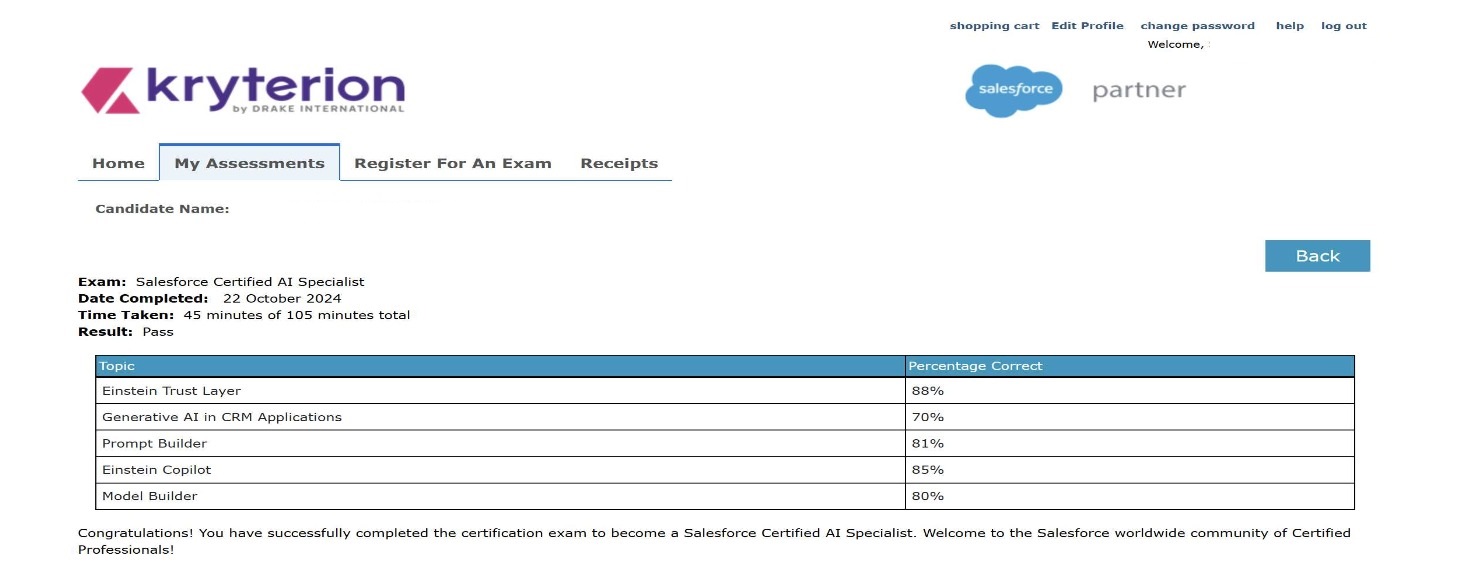This screenshot has height=578, width=1478.
Task: Click the 88% score cell
Action: 1129,391
